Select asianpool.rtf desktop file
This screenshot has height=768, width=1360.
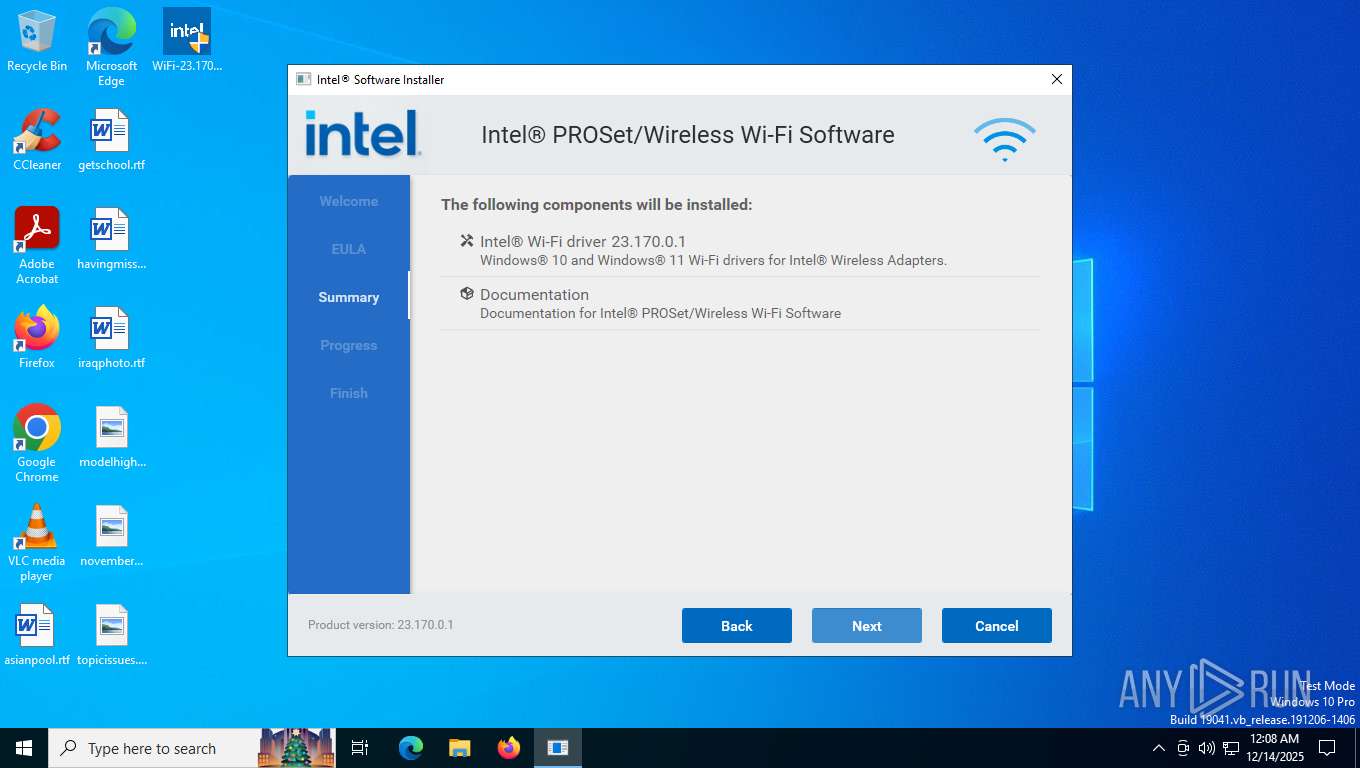click(x=37, y=635)
